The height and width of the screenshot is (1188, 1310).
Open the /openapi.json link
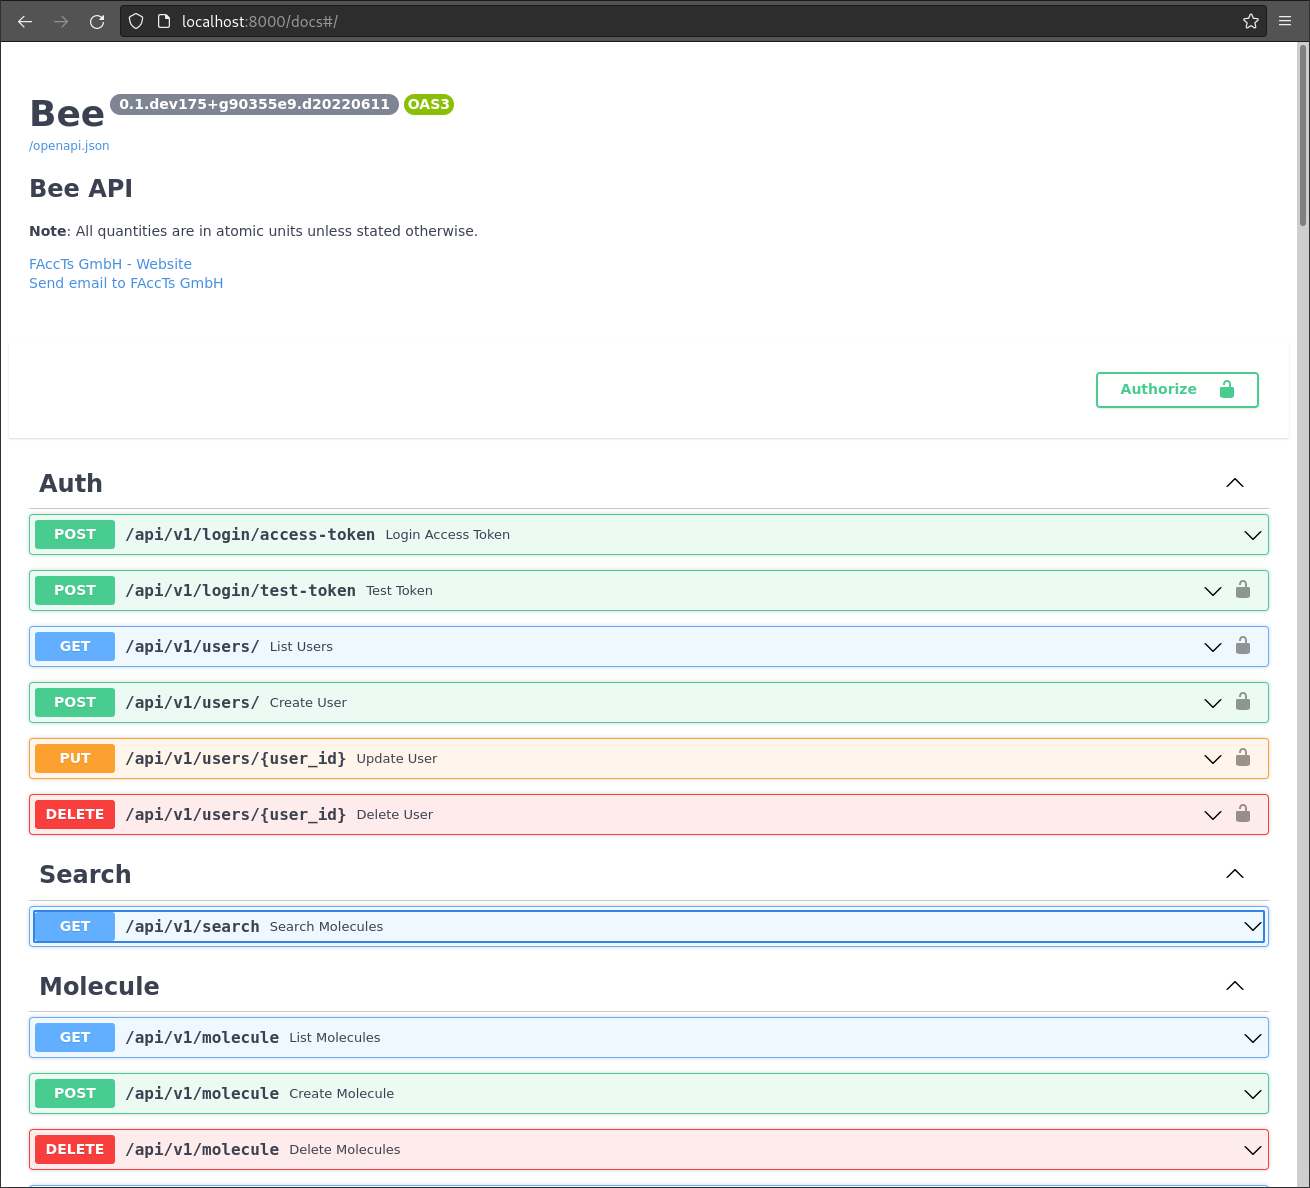pyautogui.click(x=68, y=145)
